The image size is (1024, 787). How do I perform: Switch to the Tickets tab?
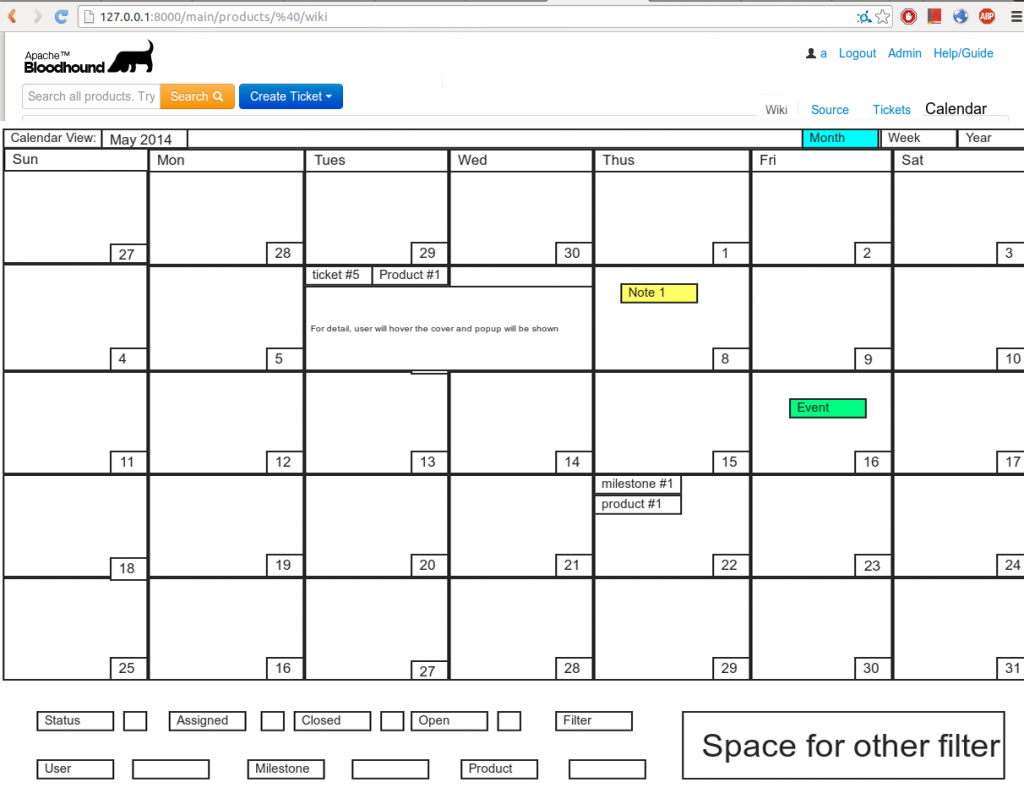point(891,110)
